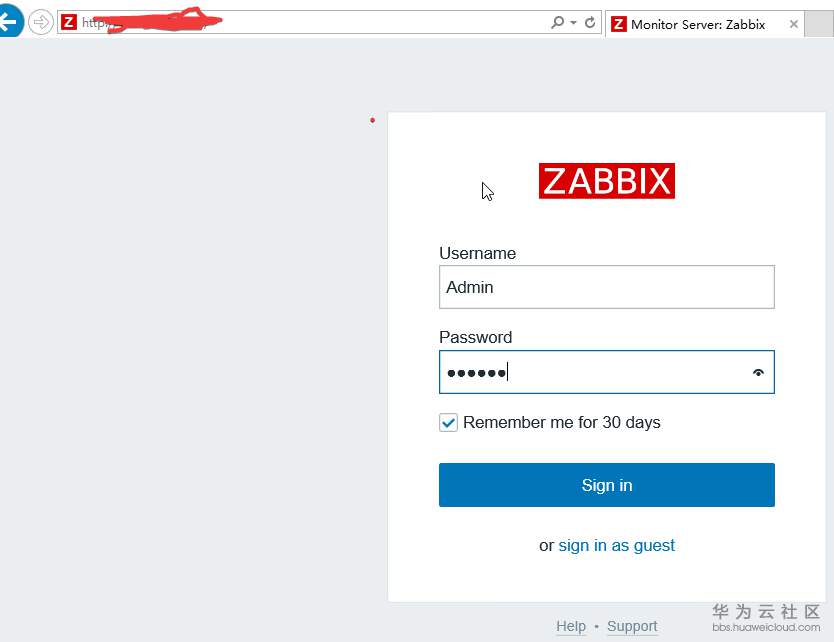Click the search magnifier icon in address bar
The width and height of the screenshot is (834, 642).
pyautogui.click(x=557, y=22)
